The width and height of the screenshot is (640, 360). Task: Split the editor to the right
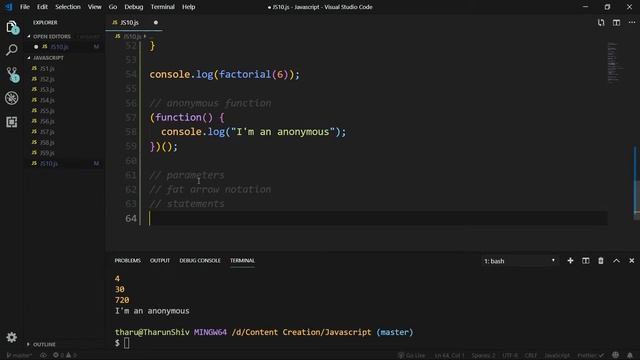click(x=616, y=23)
